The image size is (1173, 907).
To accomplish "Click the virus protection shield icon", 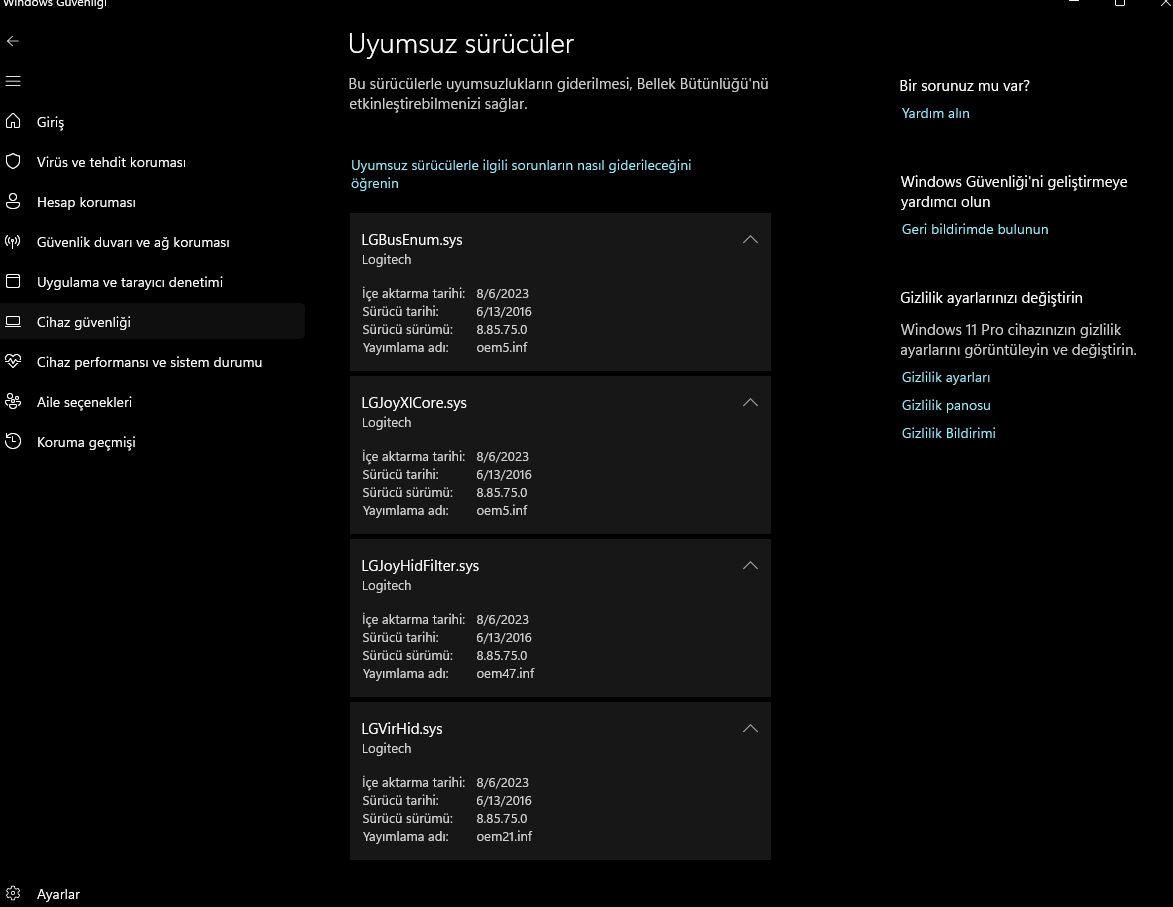I will (x=13, y=162).
